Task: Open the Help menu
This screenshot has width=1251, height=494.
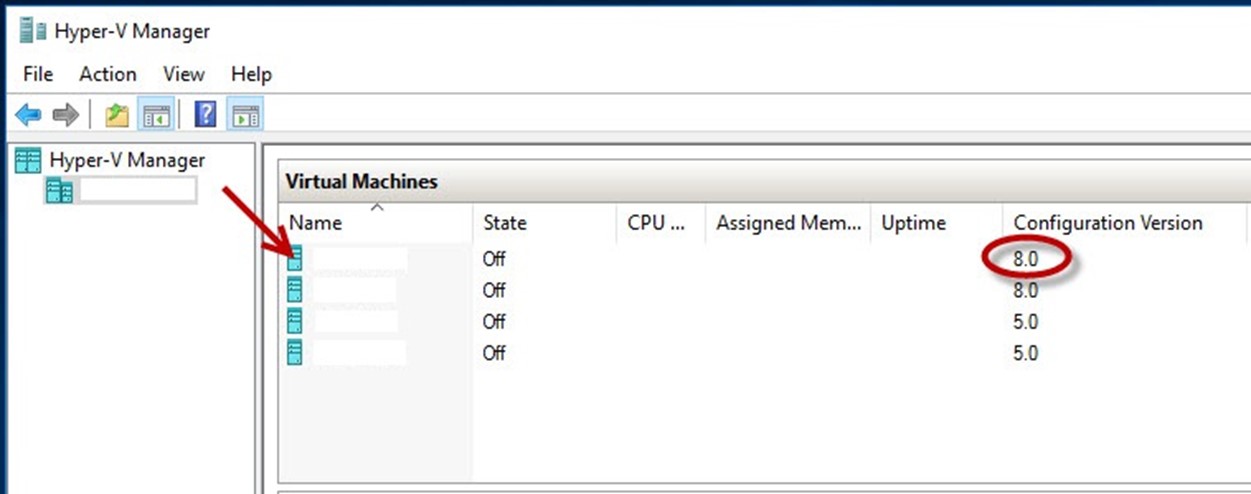Action: pyautogui.click(x=251, y=74)
